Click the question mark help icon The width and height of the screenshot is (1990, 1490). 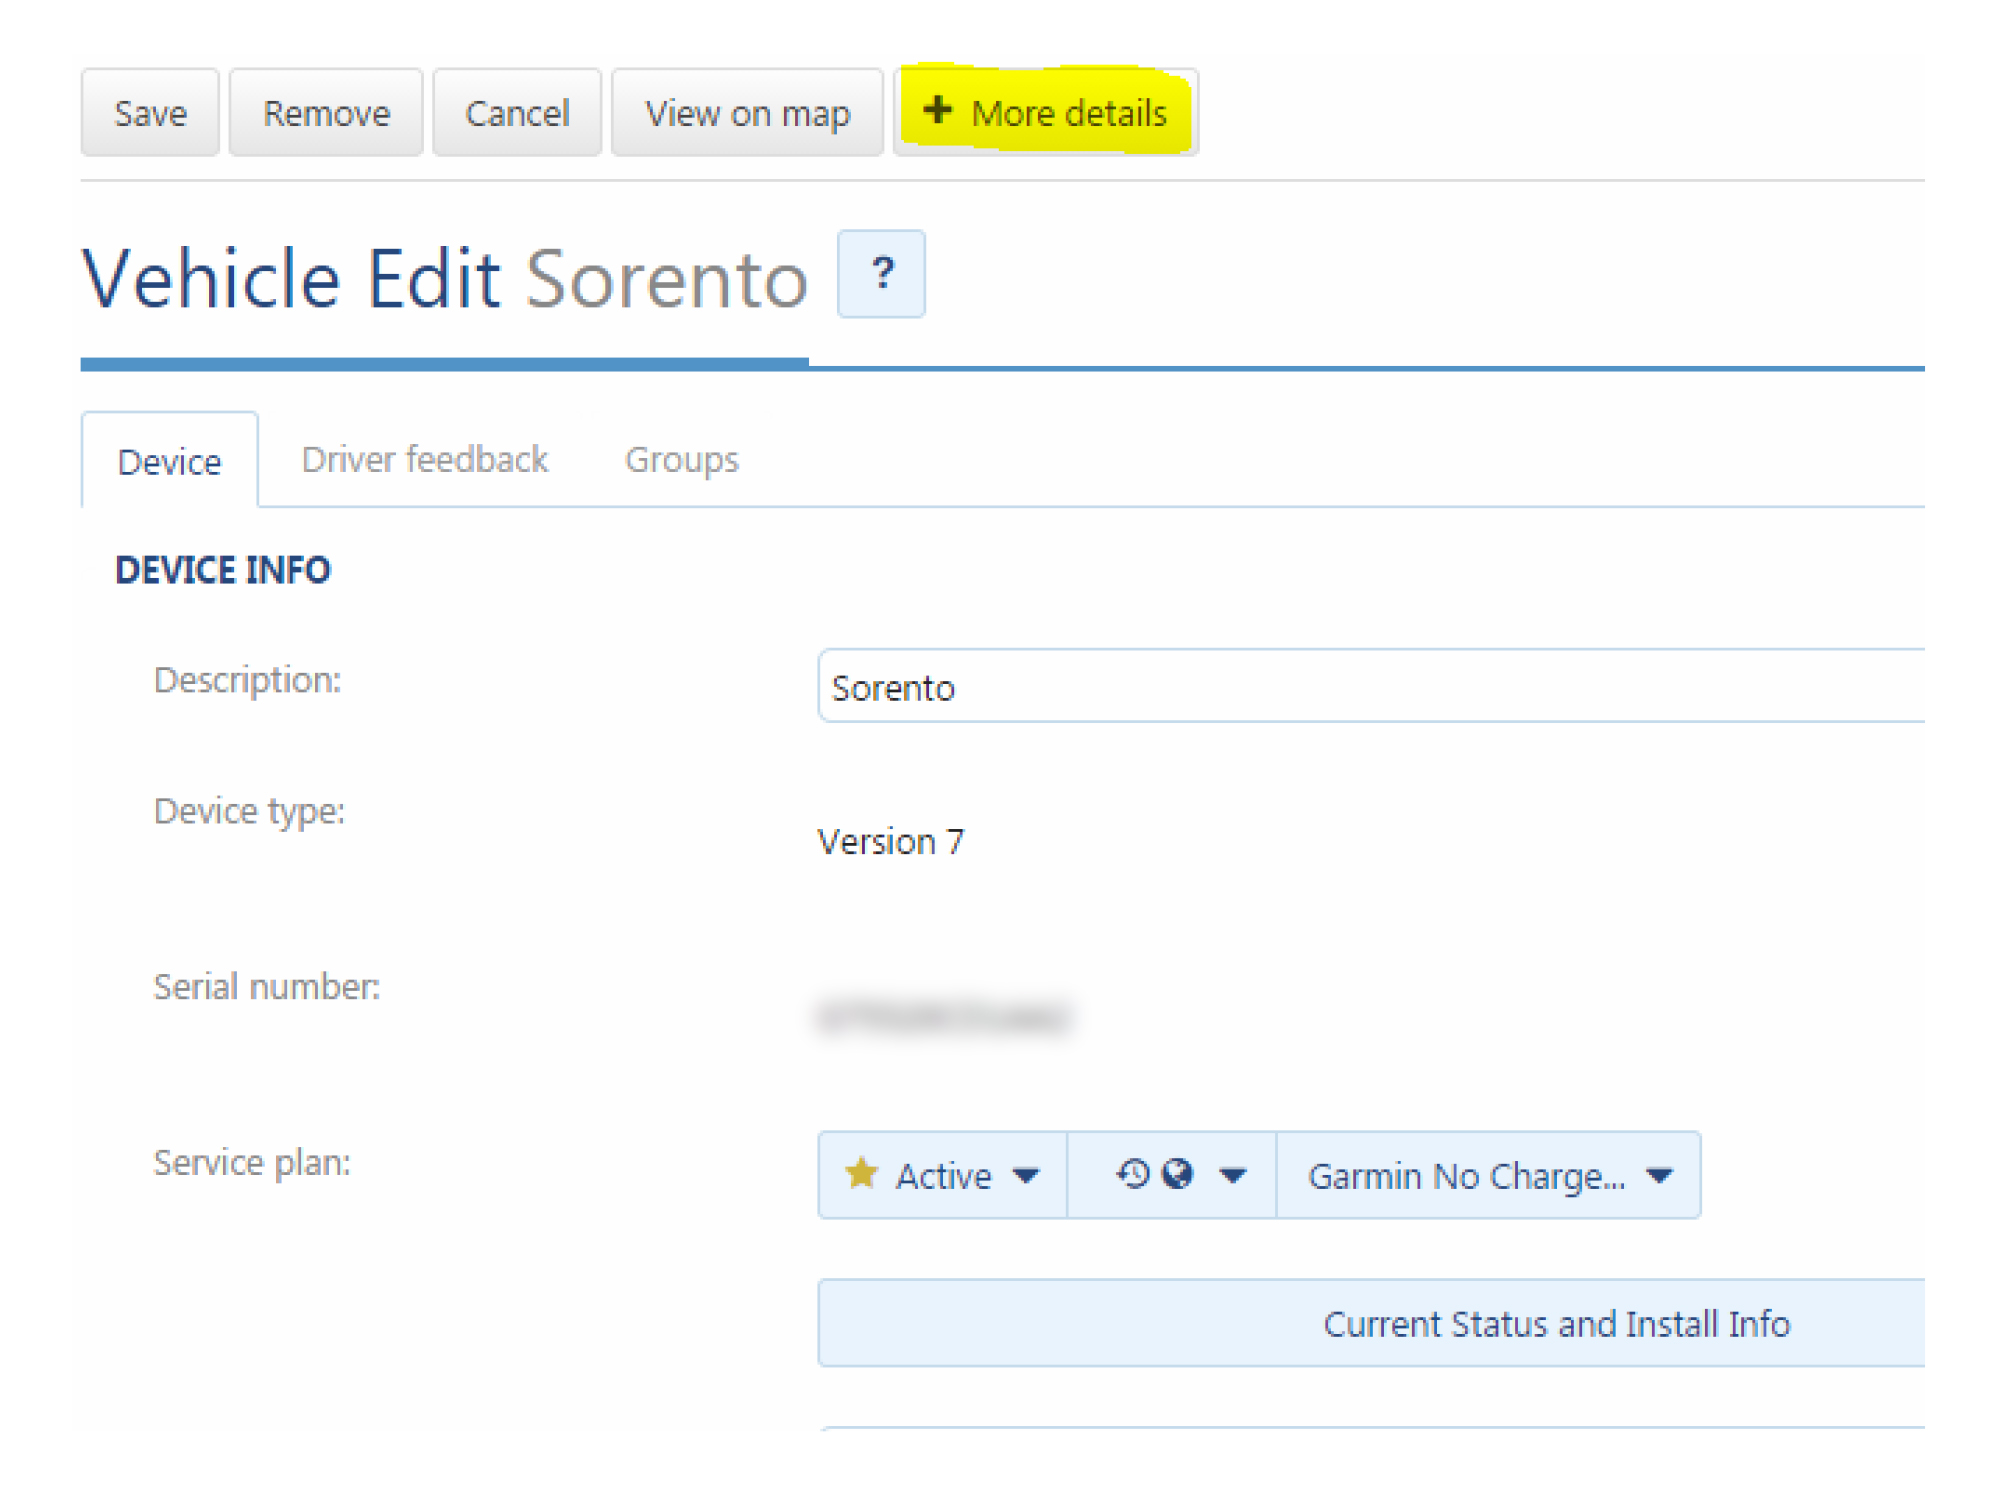pos(880,273)
